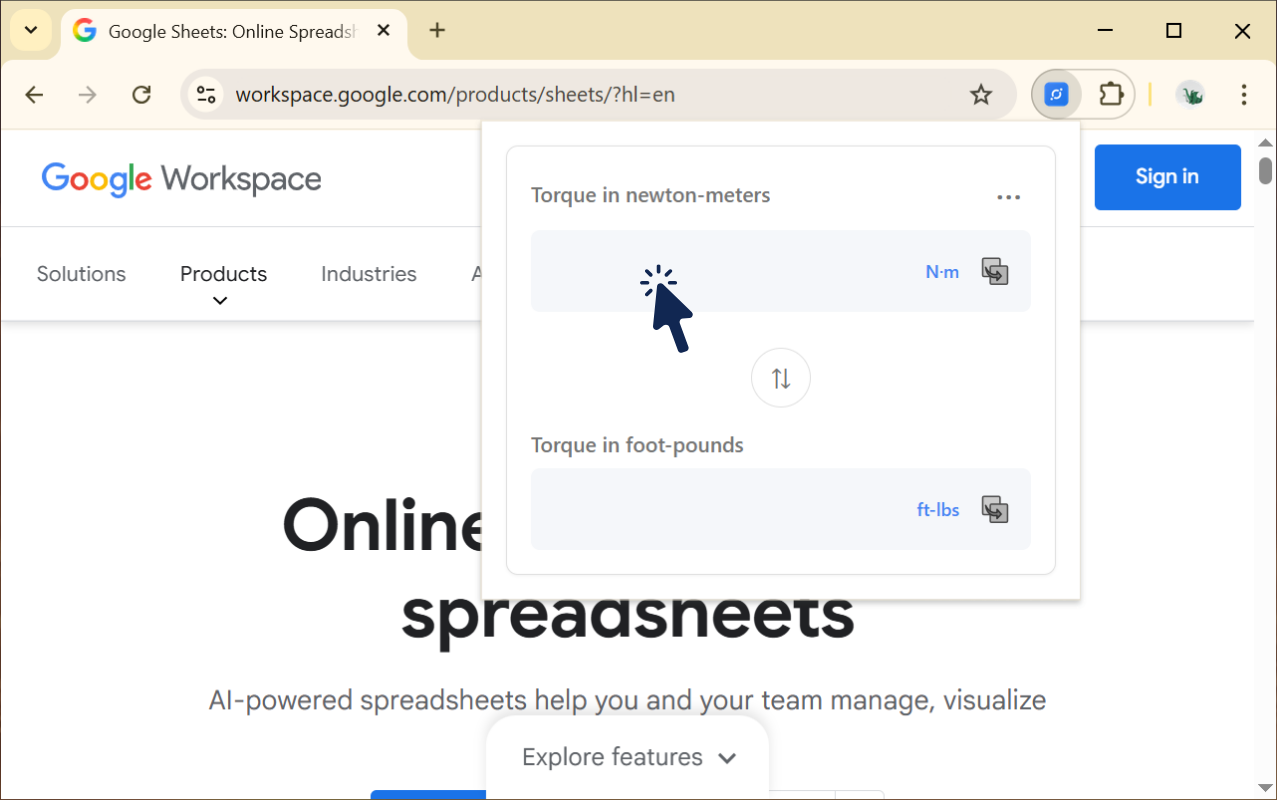
Task: Expand the Products chevron
Action: coord(221,300)
